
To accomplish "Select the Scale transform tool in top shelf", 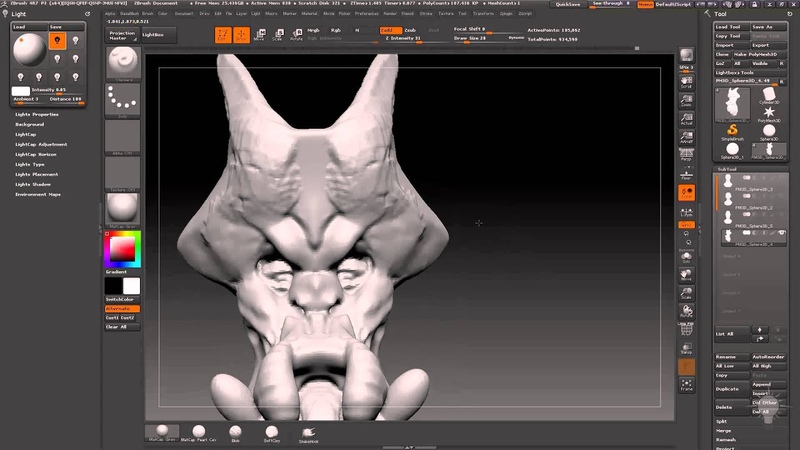I will 278,35.
